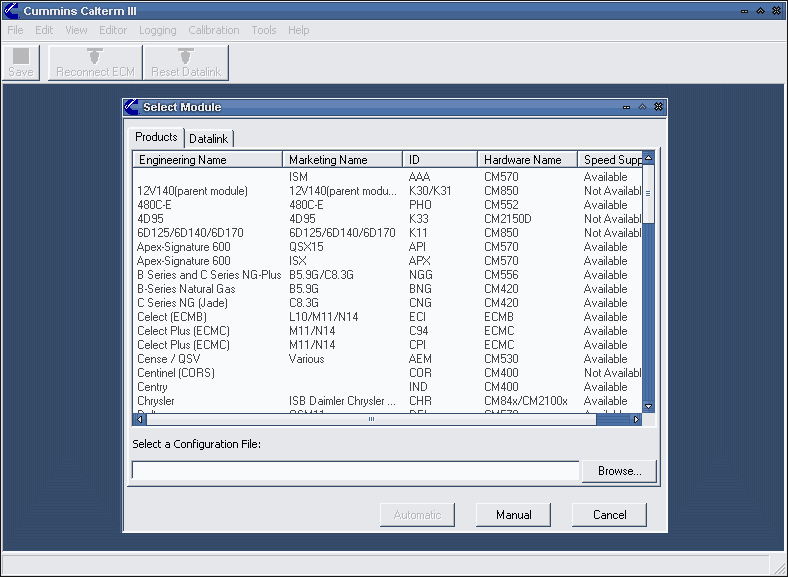Switch to the Datalink tab
This screenshot has width=788, height=577.
209,139
